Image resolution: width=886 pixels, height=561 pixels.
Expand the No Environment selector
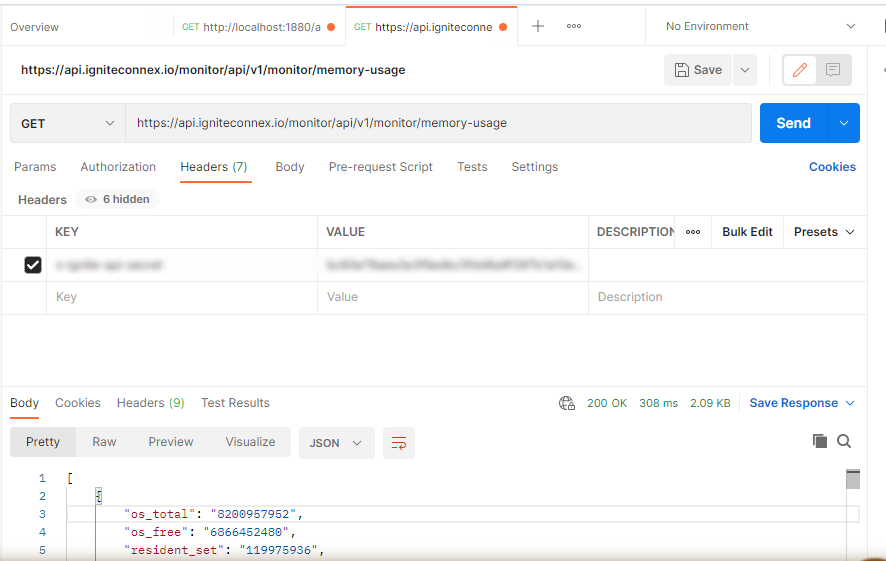coord(760,26)
